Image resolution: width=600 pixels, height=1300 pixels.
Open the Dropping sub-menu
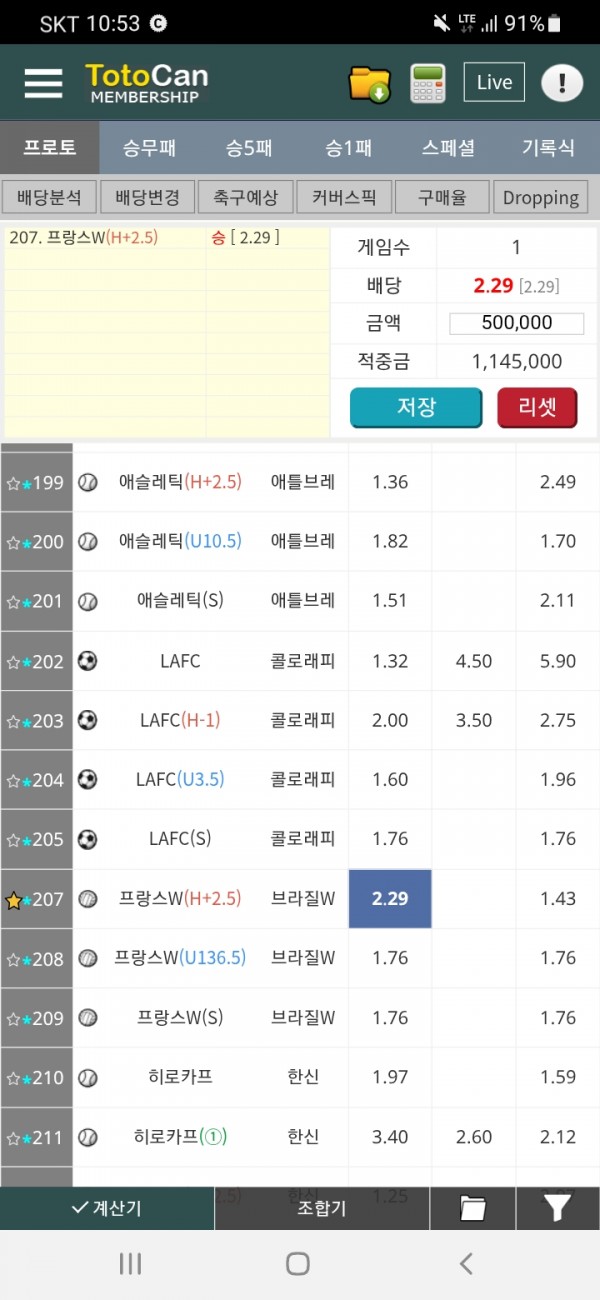coord(540,197)
